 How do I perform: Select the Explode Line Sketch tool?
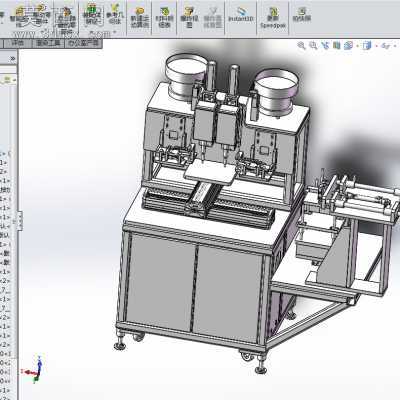coord(213,18)
